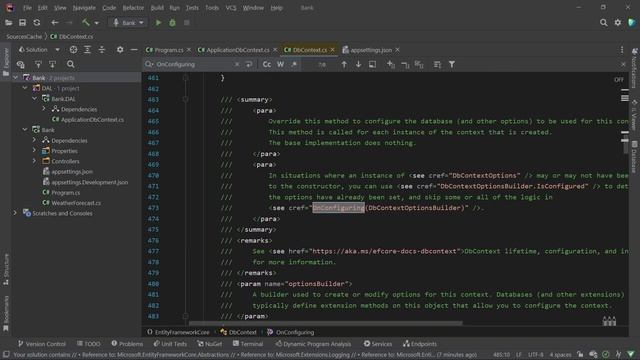640x360 pixels.
Task: Open the Problems tool window
Action: pyautogui.click(x=127, y=344)
